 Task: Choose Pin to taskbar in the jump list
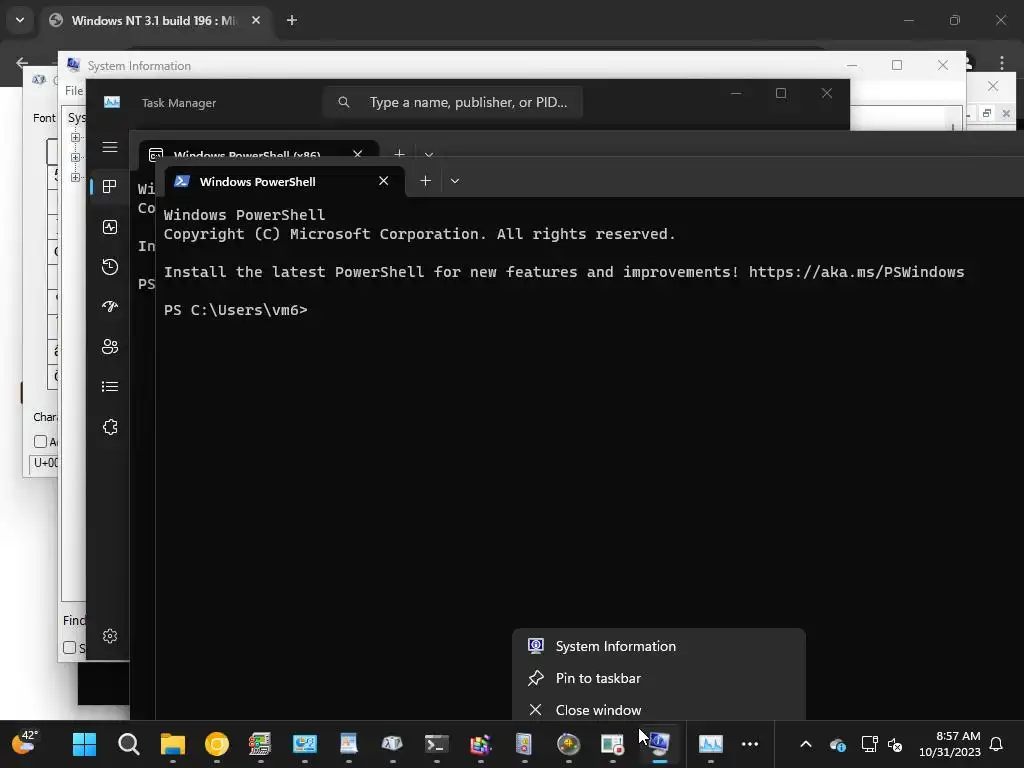[x=658, y=678]
